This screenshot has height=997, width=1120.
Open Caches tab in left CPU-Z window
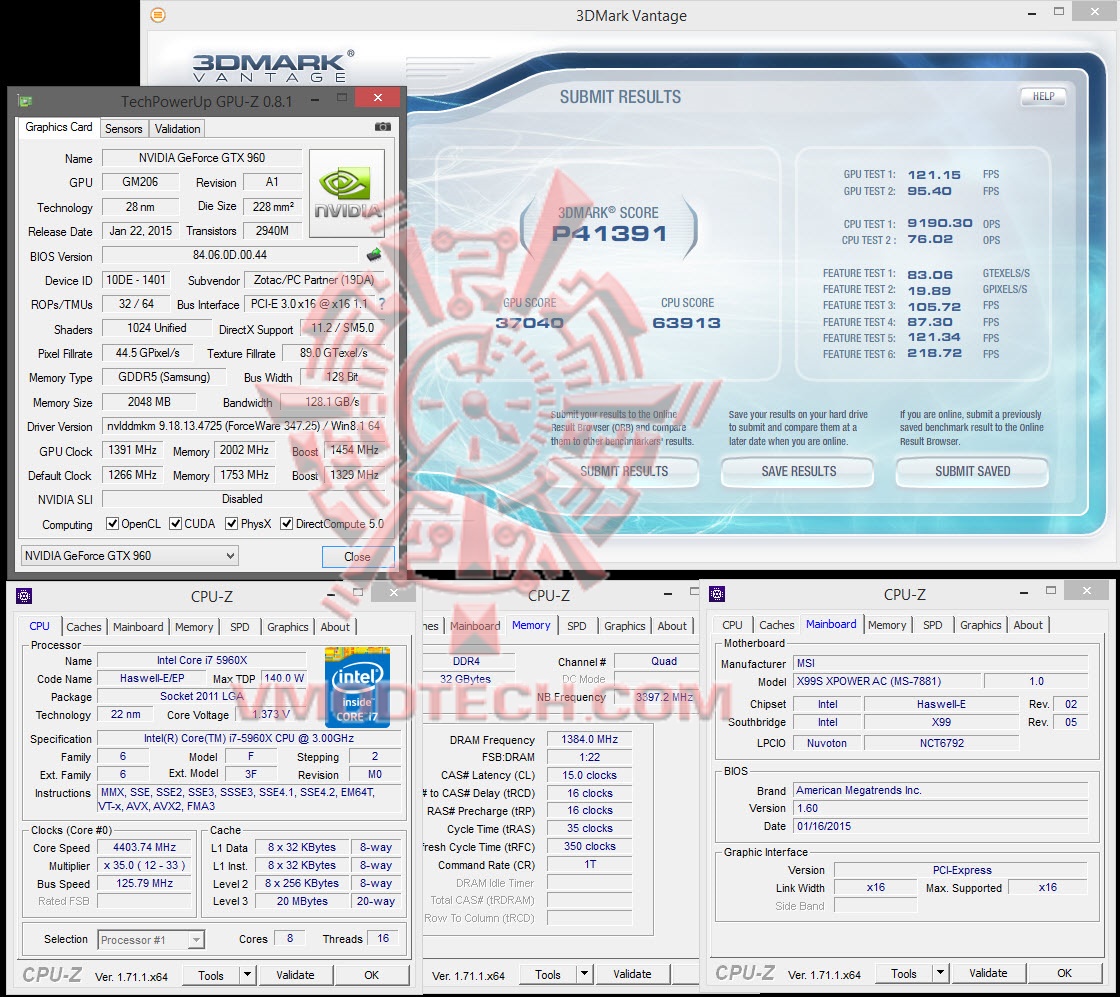(x=84, y=626)
